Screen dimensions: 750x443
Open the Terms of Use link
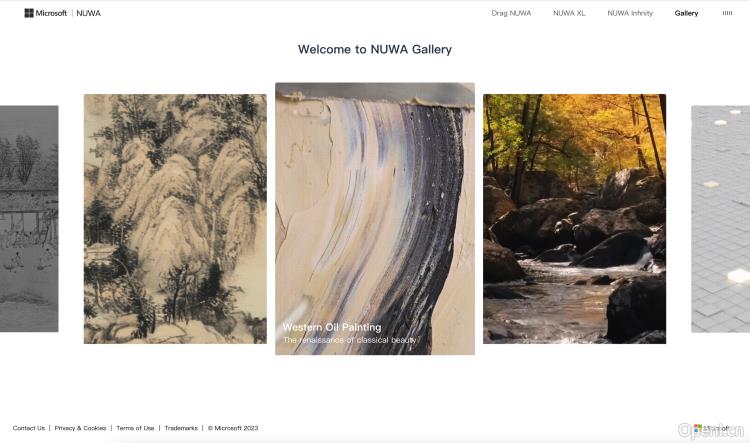pyautogui.click(x=135, y=428)
